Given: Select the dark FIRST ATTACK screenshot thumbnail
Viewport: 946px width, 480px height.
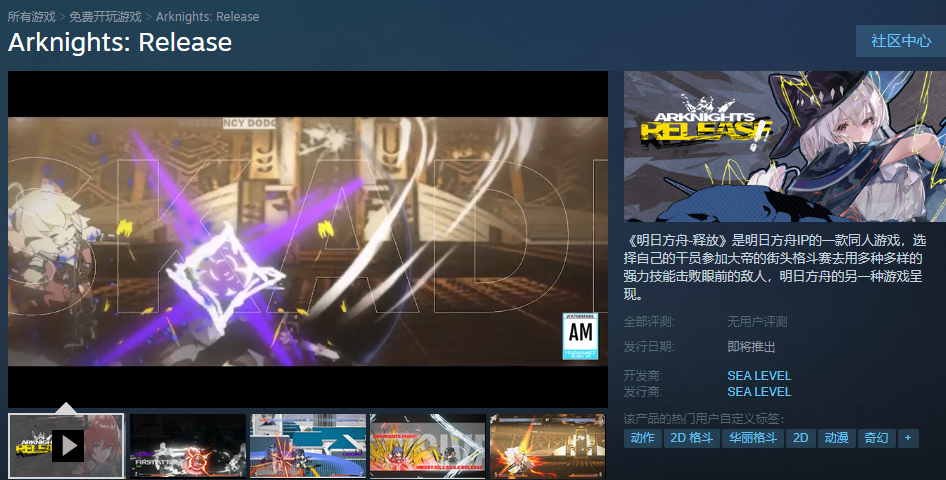Looking at the screenshot, I should click(188, 446).
